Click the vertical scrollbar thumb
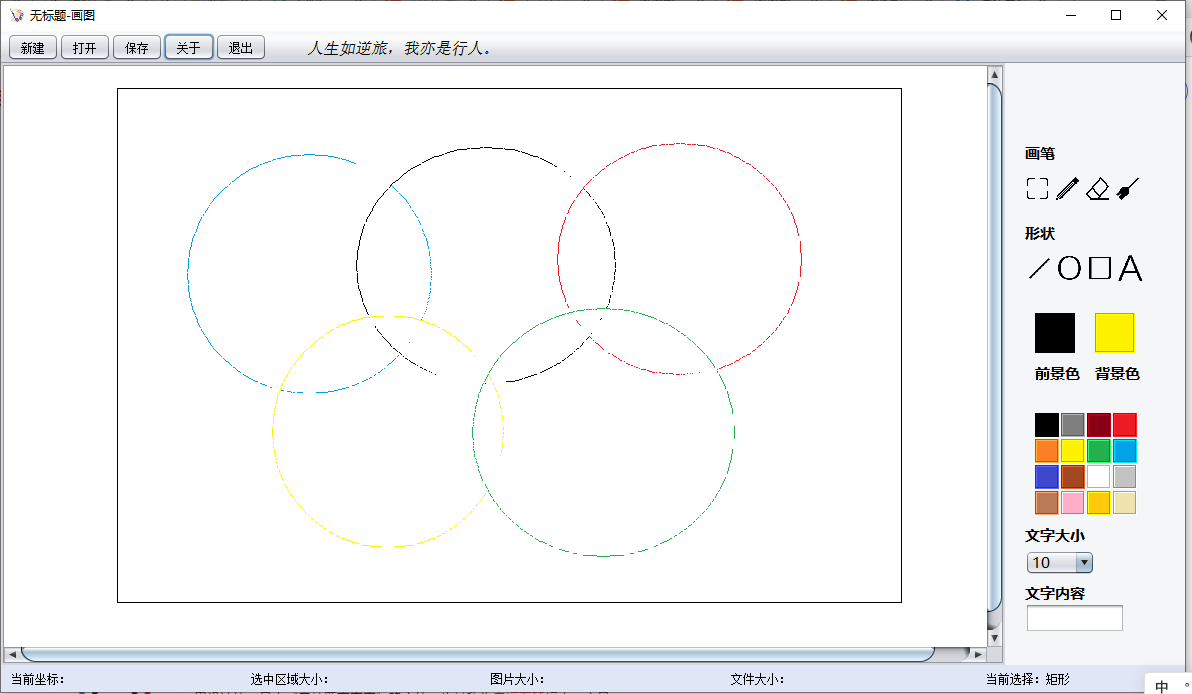Viewport: 1192px width, 694px height. [x=994, y=347]
